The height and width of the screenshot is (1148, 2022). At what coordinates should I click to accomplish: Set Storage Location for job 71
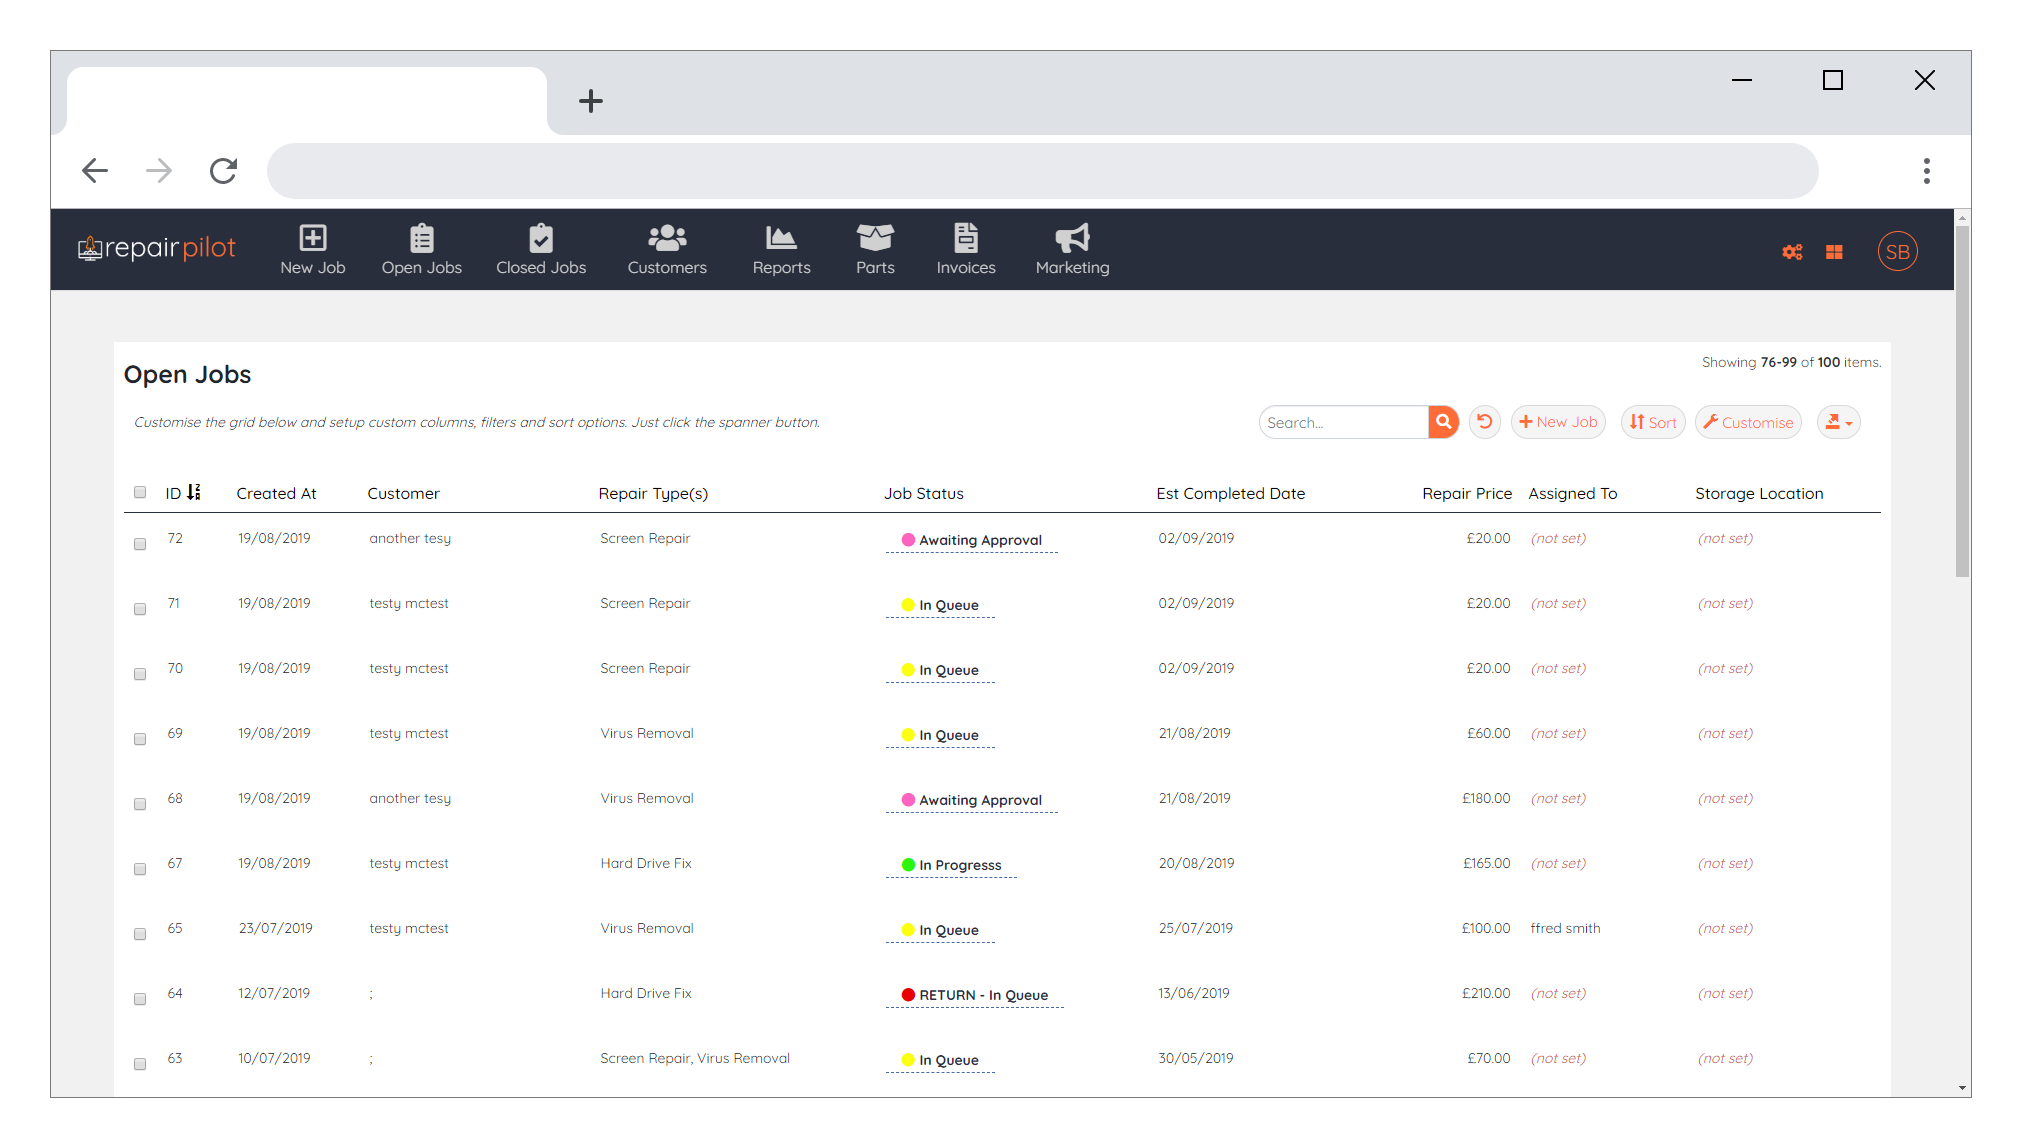(1725, 603)
